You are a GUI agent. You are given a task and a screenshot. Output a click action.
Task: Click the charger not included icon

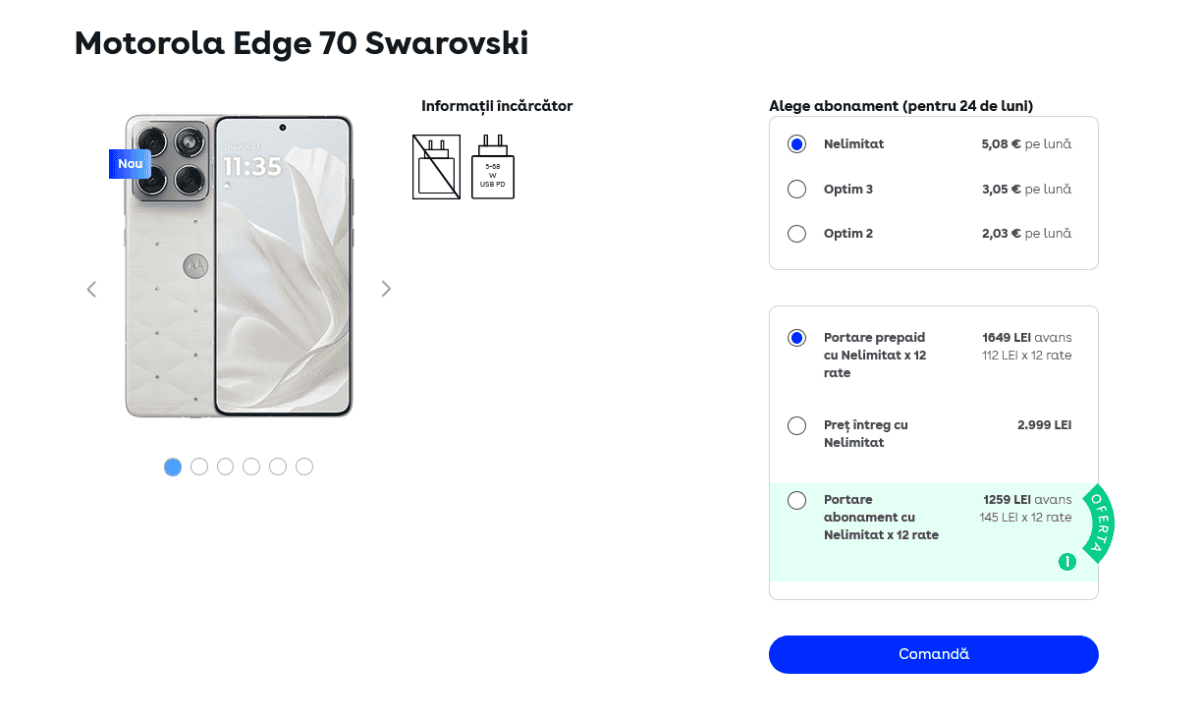tap(436, 167)
